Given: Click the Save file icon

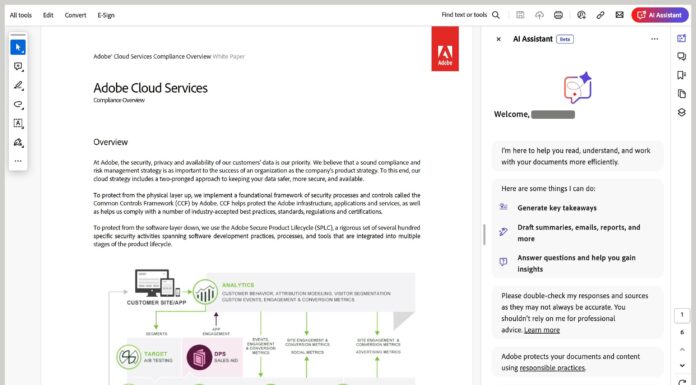Looking at the screenshot, I should (x=520, y=15).
